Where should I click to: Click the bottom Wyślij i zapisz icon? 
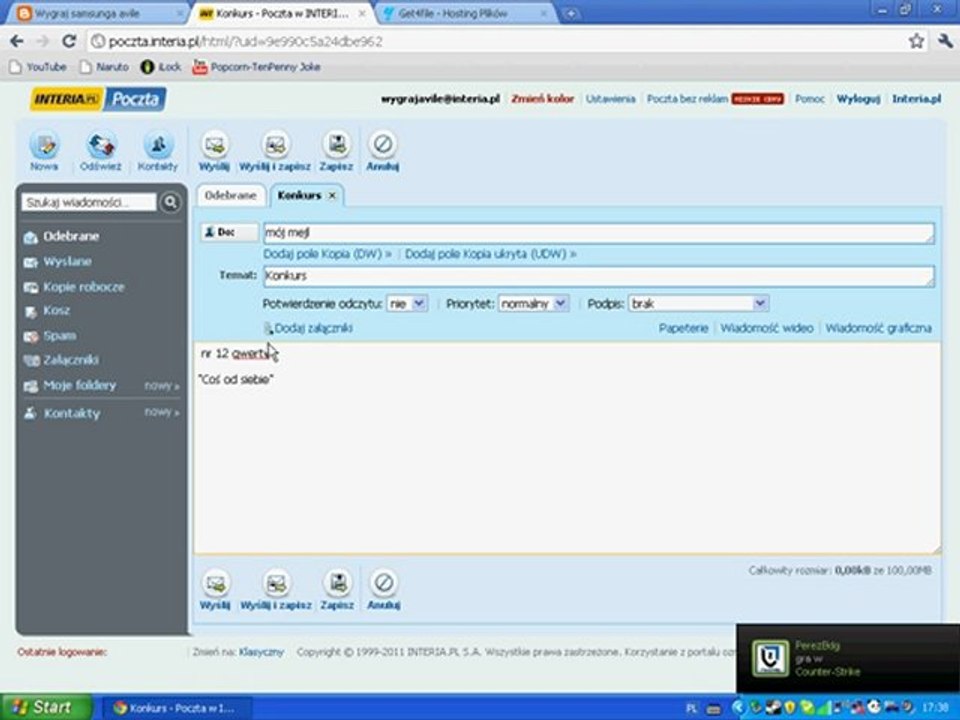(276, 583)
